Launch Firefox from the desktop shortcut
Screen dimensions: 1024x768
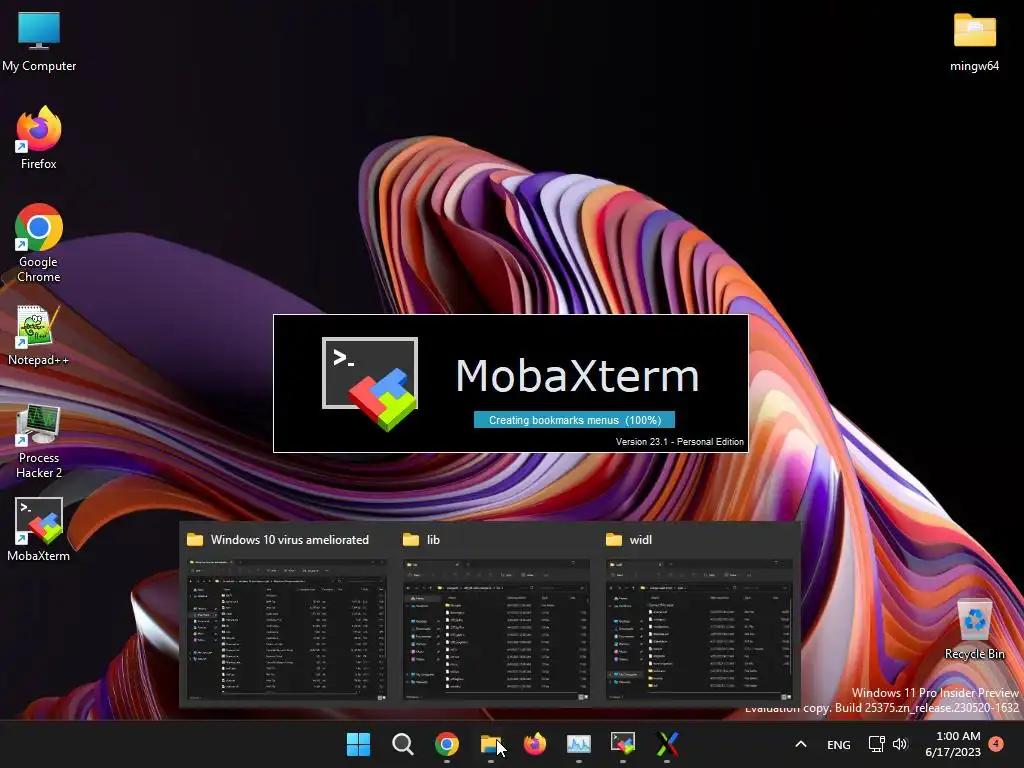click(x=39, y=138)
